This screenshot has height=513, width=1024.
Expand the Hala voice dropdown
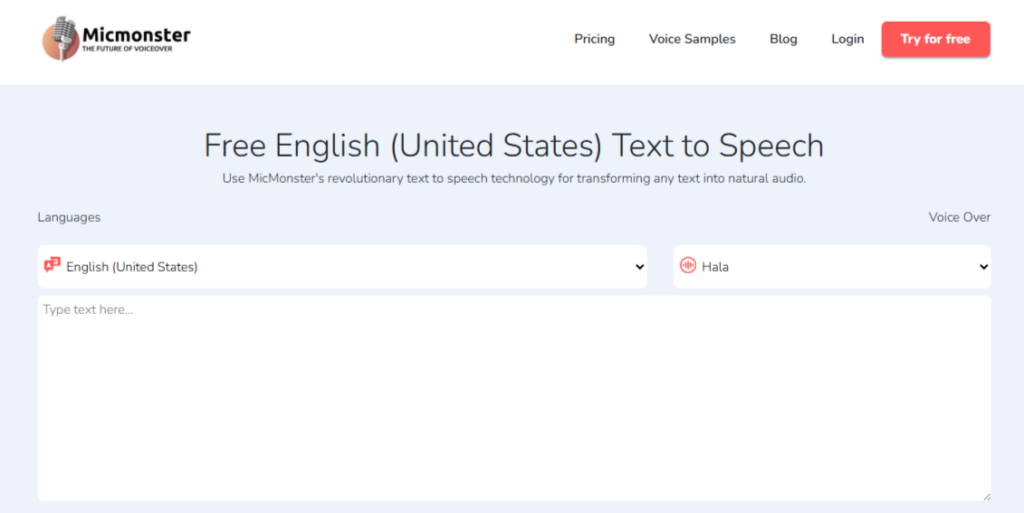832,266
